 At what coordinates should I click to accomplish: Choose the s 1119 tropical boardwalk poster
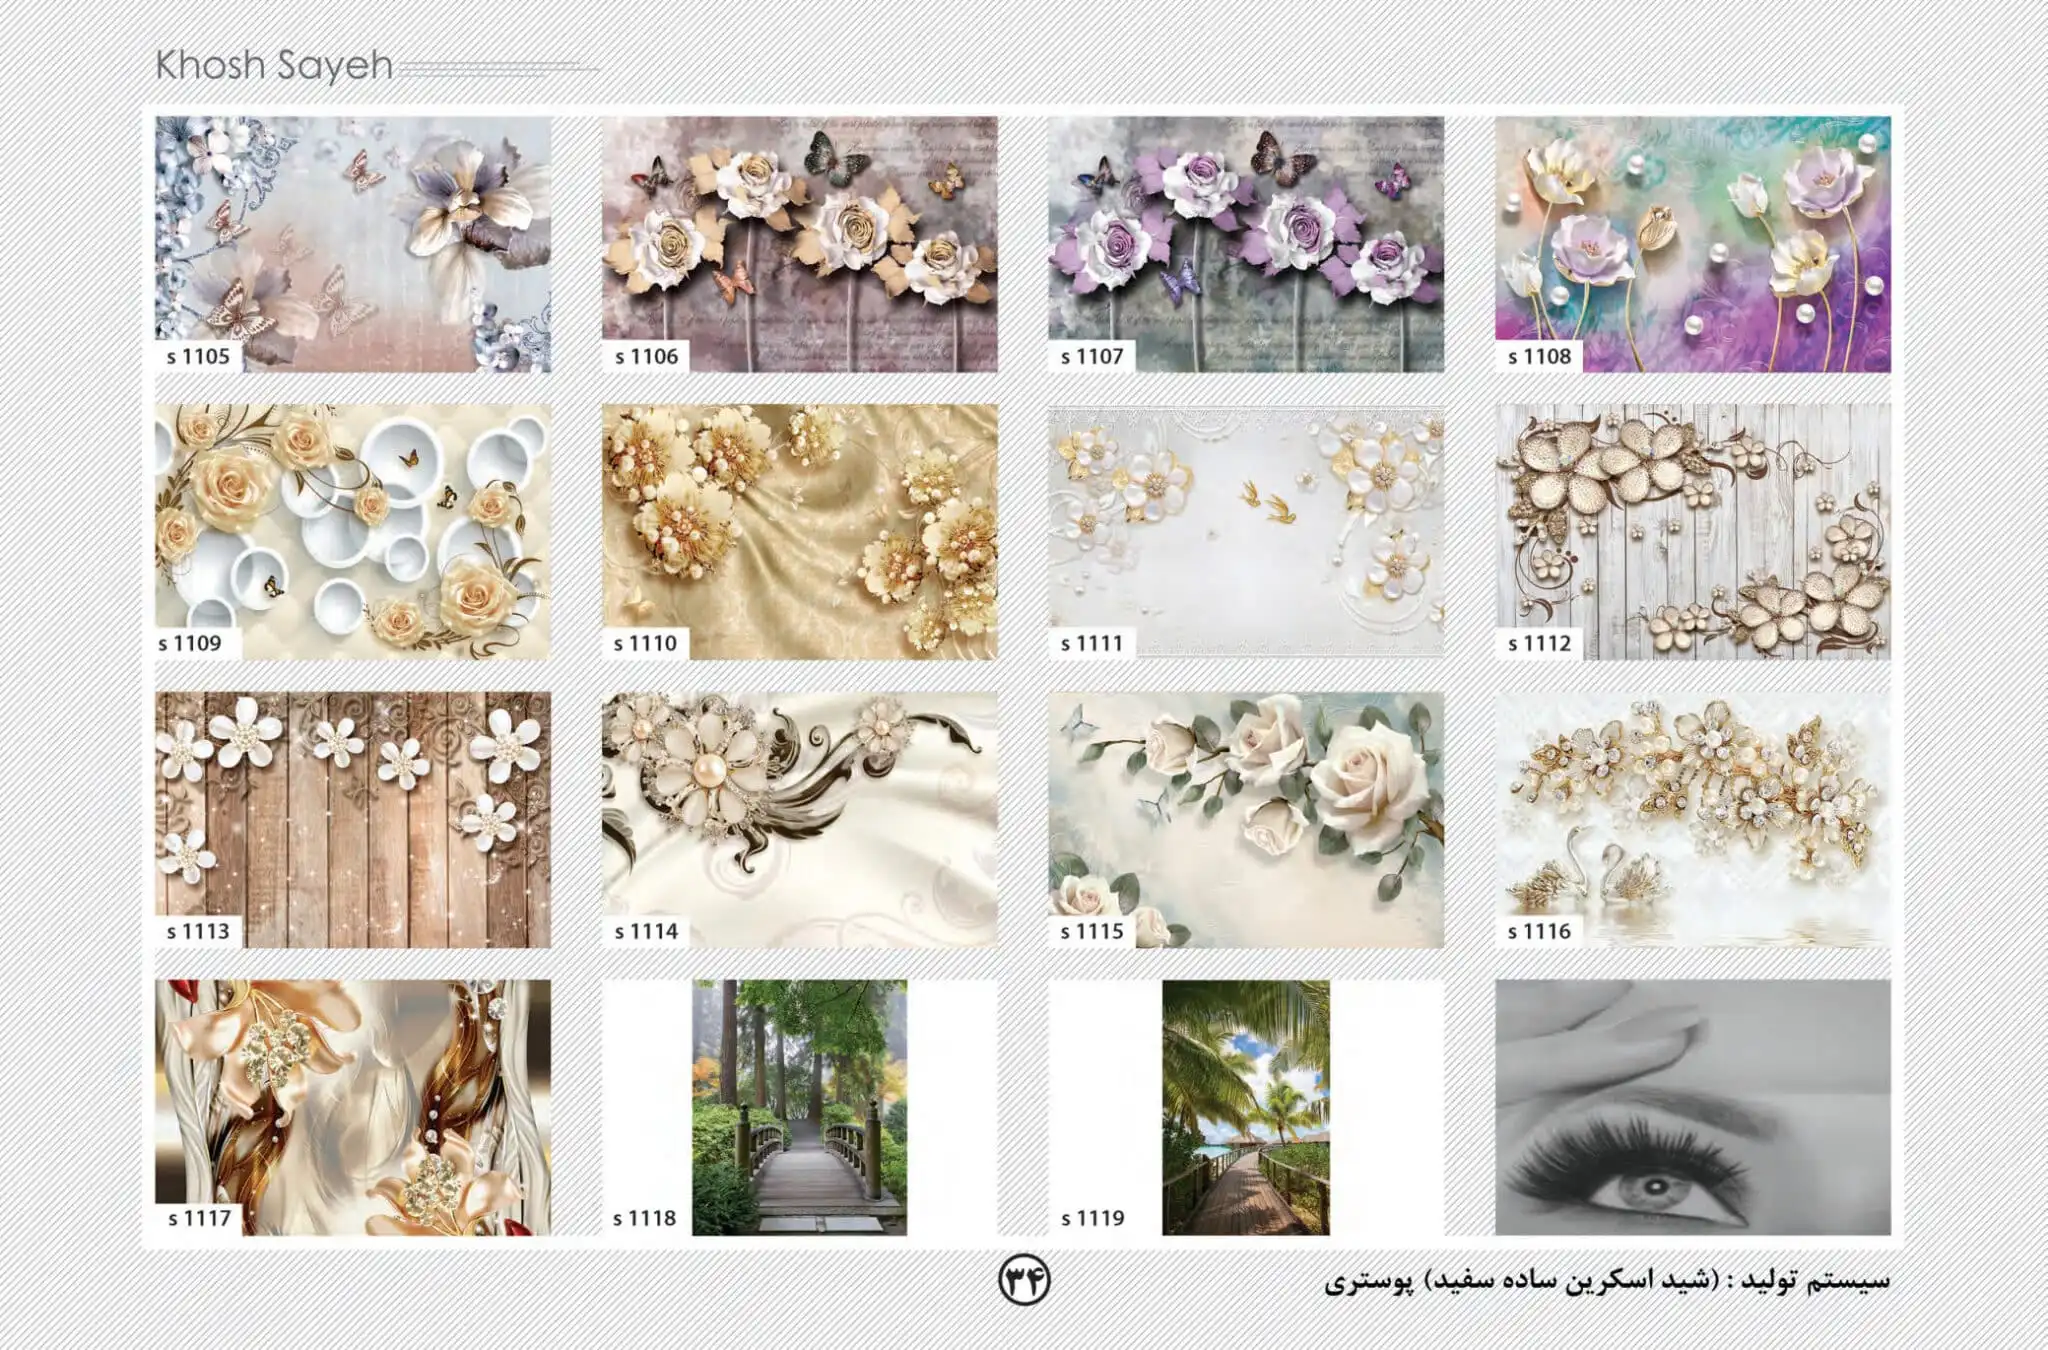[1246, 1107]
